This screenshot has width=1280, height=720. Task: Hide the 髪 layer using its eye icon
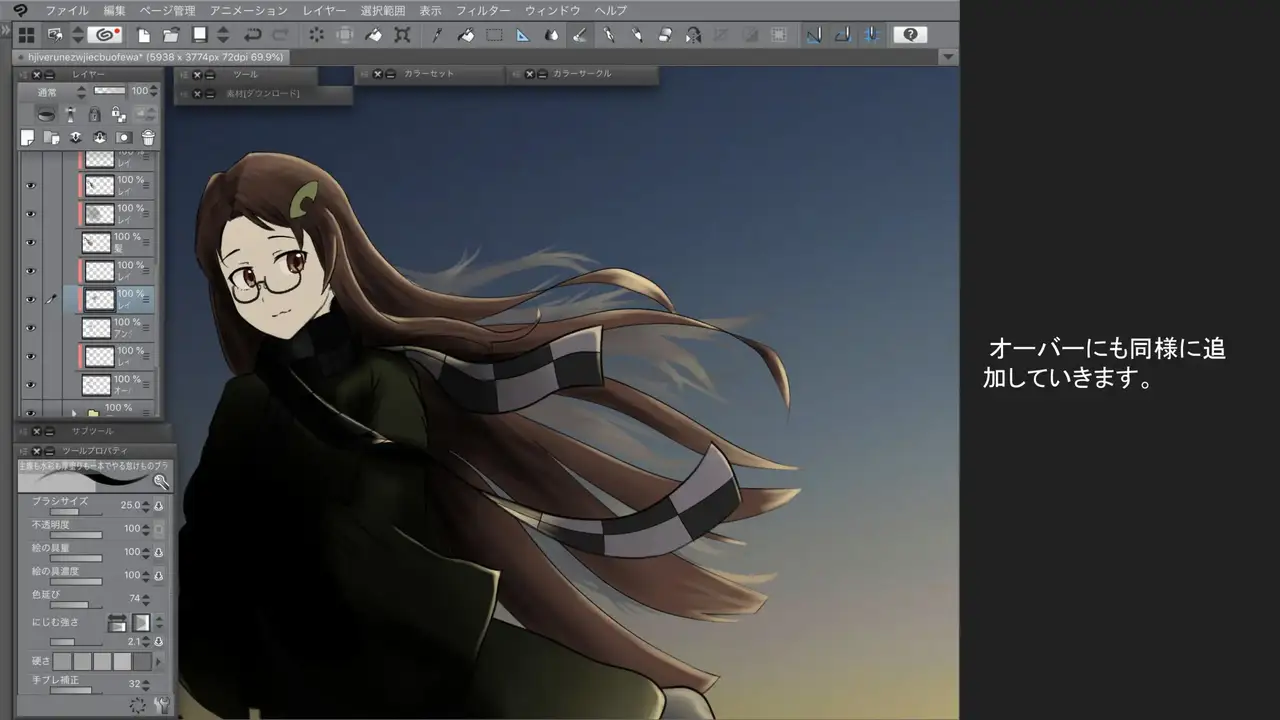click(31, 243)
